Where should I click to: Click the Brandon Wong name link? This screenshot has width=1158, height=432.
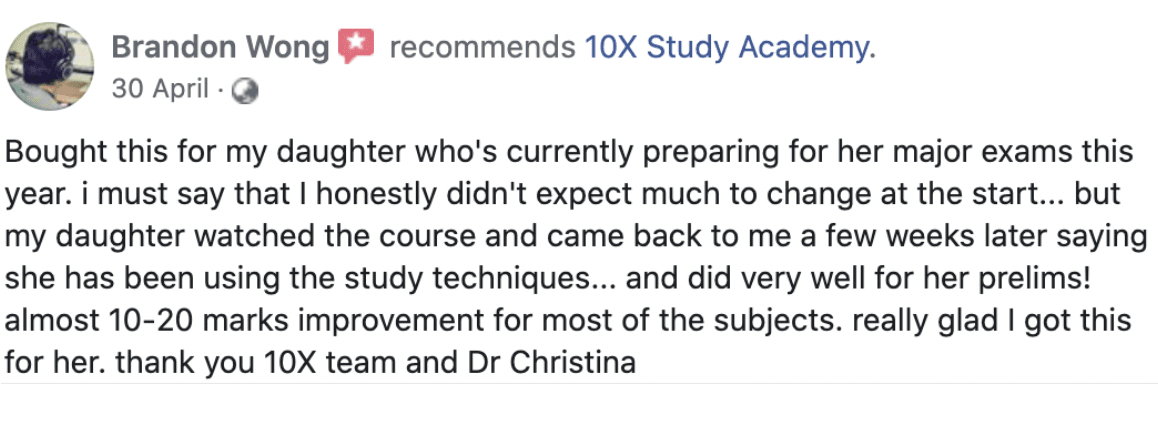[220, 47]
